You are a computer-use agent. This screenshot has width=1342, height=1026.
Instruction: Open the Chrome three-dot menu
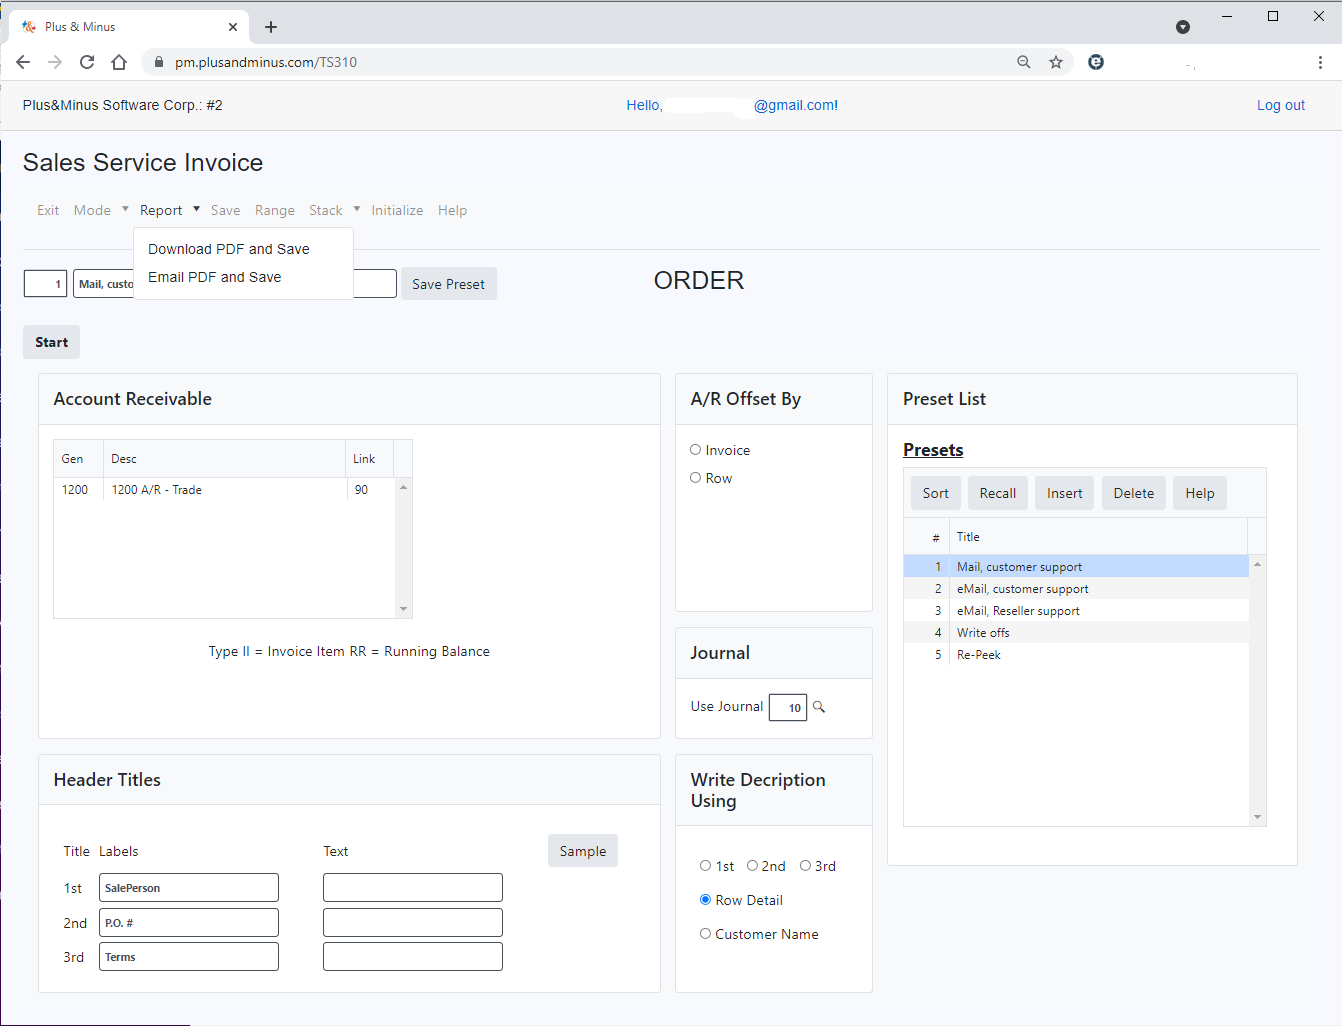pyautogui.click(x=1320, y=62)
